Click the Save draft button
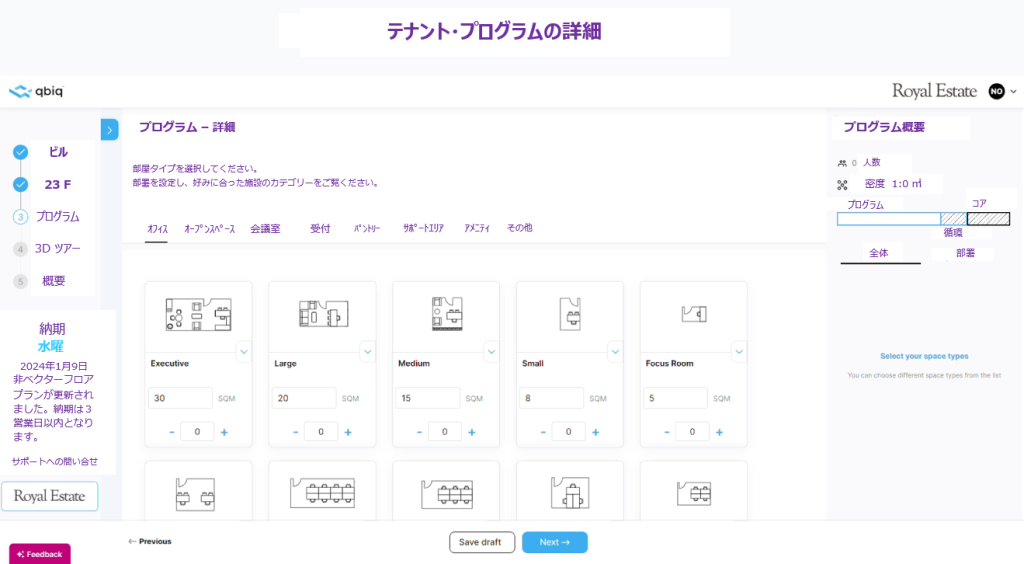1024x564 pixels. [x=482, y=542]
